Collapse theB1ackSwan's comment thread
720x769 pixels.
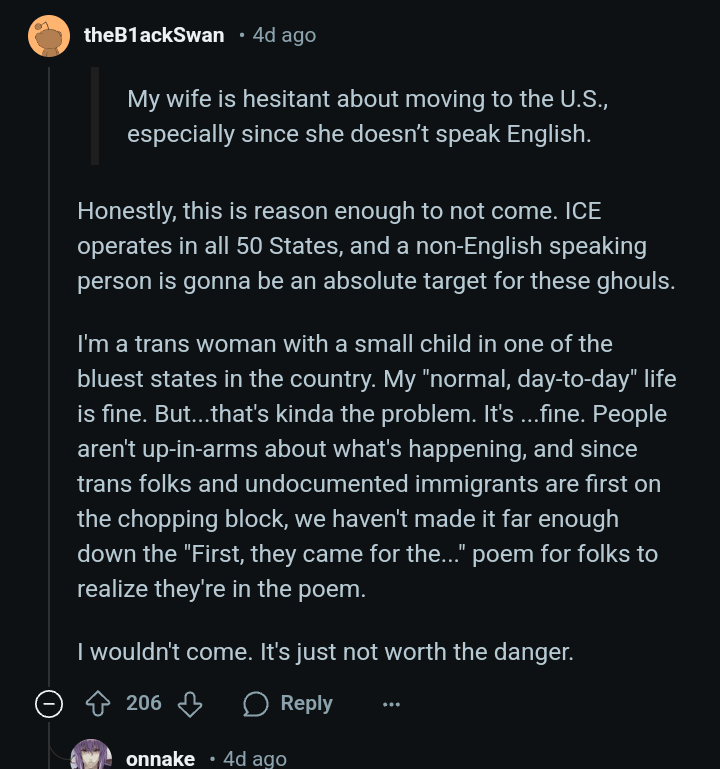point(47,704)
